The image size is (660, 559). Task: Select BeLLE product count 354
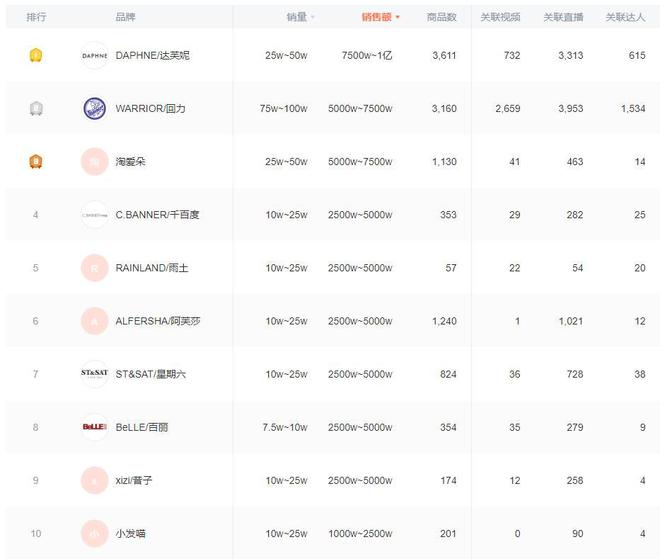(448, 427)
